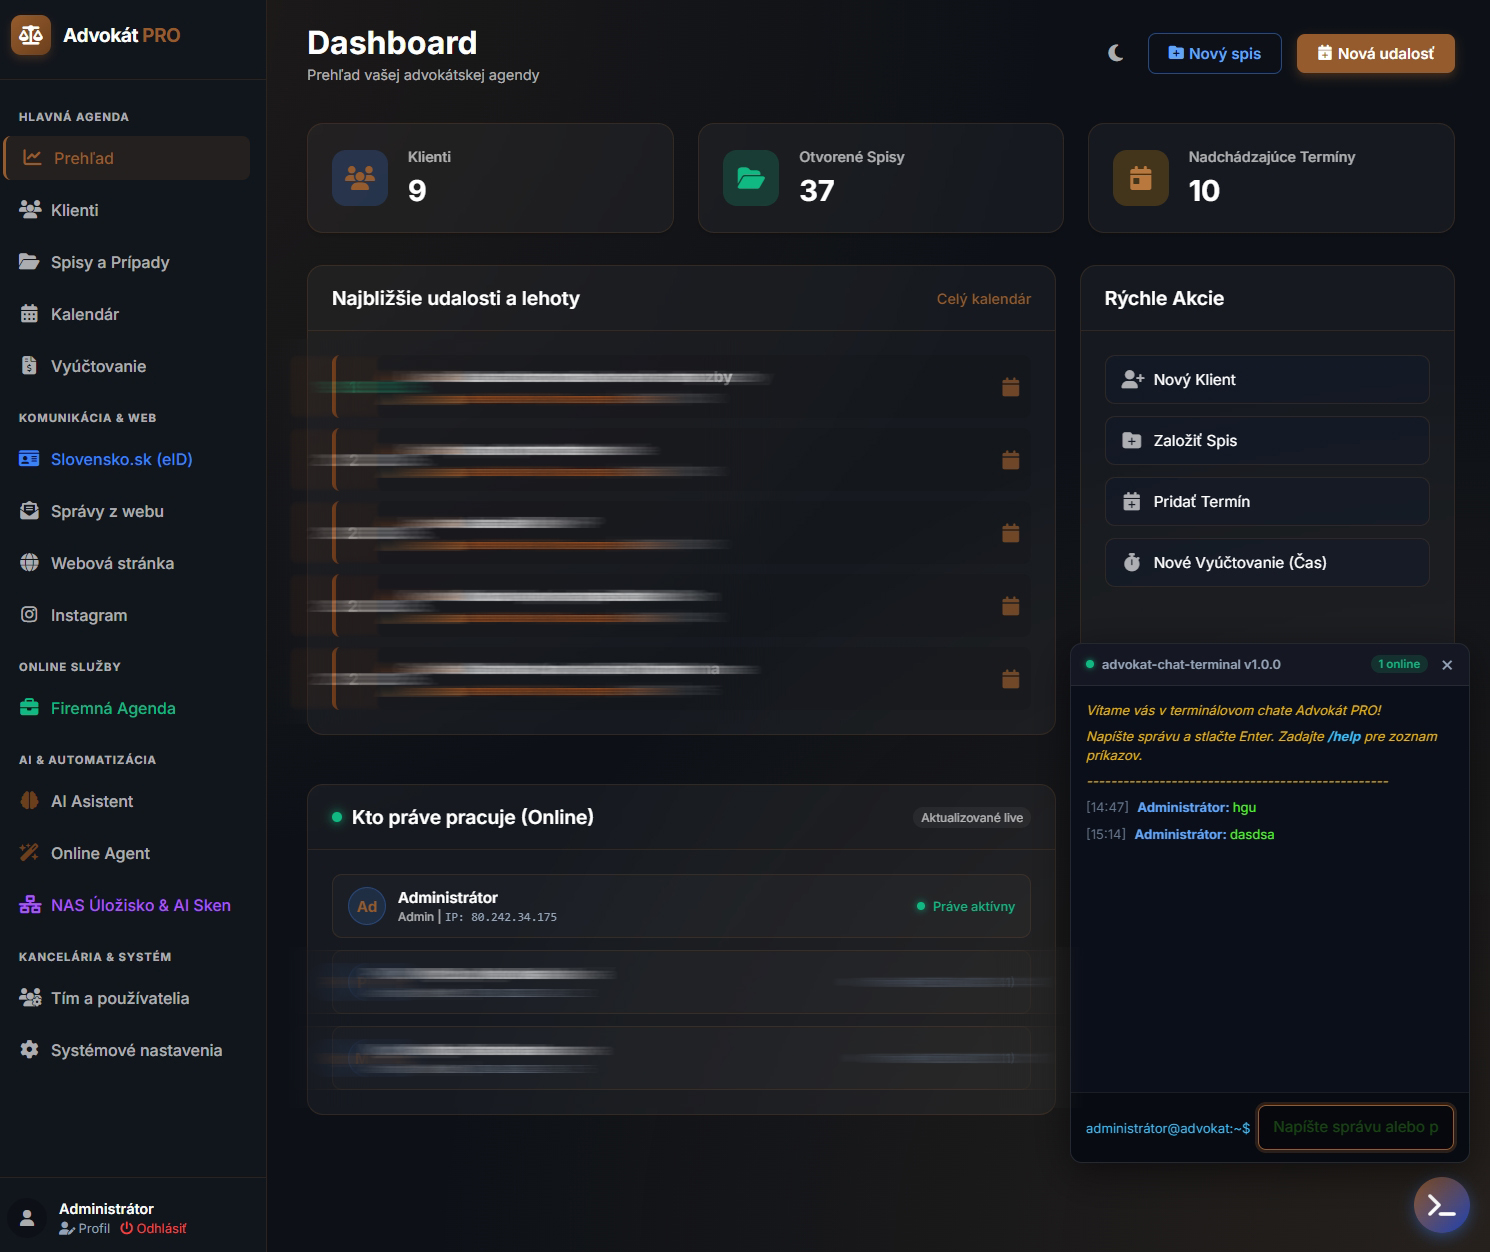This screenshot has height=1252, width=1490.
Task: Click the Systémové nastavenia gear icon
Action: click(30, 1050)
